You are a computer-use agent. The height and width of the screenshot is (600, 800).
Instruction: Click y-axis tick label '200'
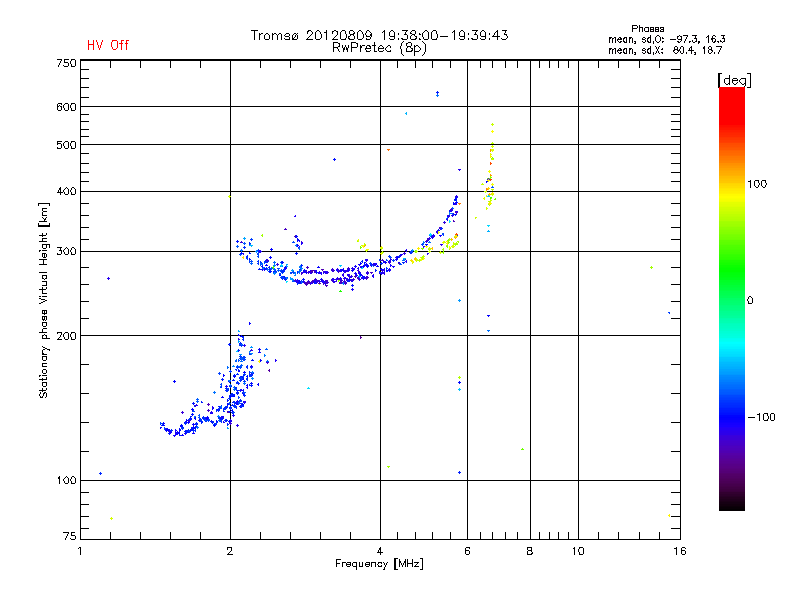[67, 336]
